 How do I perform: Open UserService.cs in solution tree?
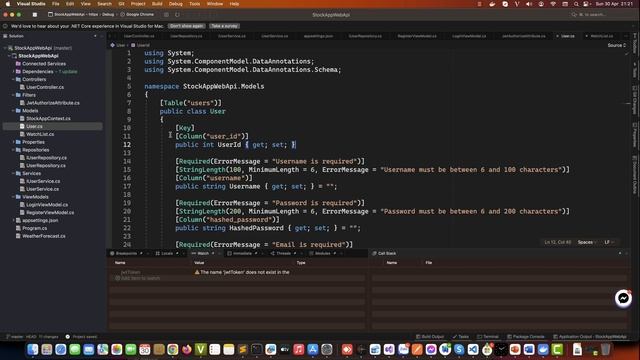click(x=42, y=189)
